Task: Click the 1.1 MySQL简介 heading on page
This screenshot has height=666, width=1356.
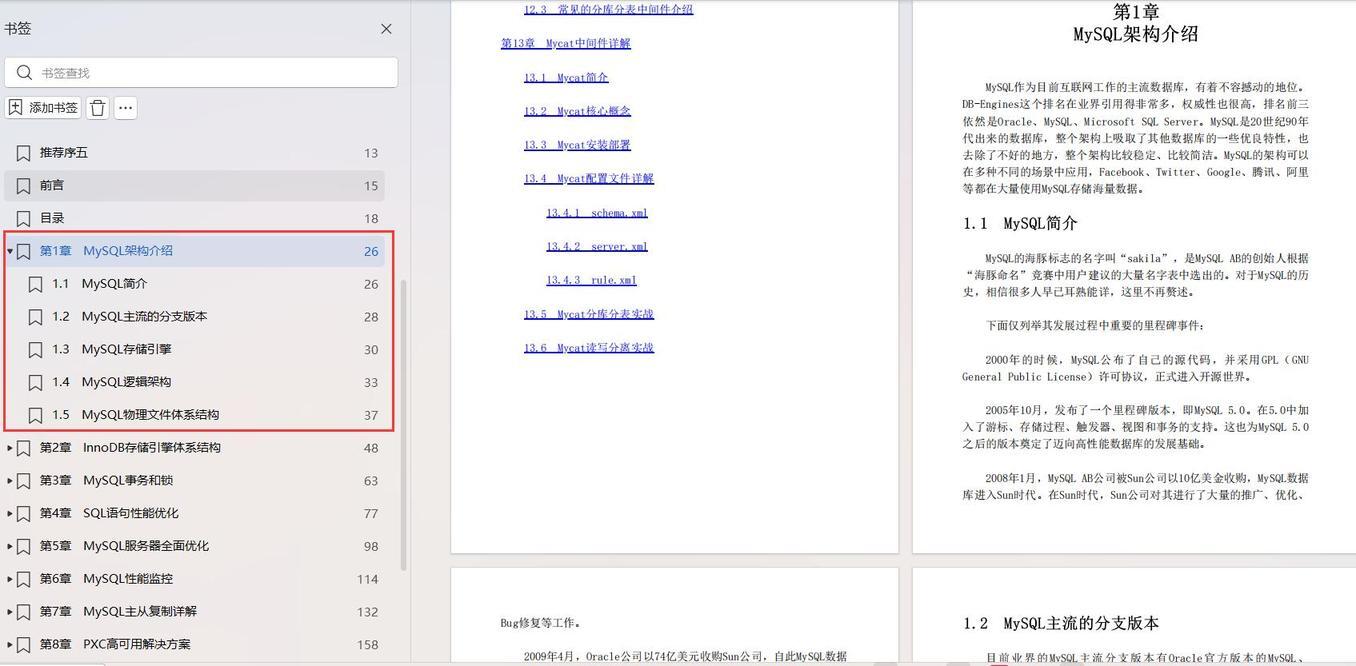Action: (x=1020, y=223)
